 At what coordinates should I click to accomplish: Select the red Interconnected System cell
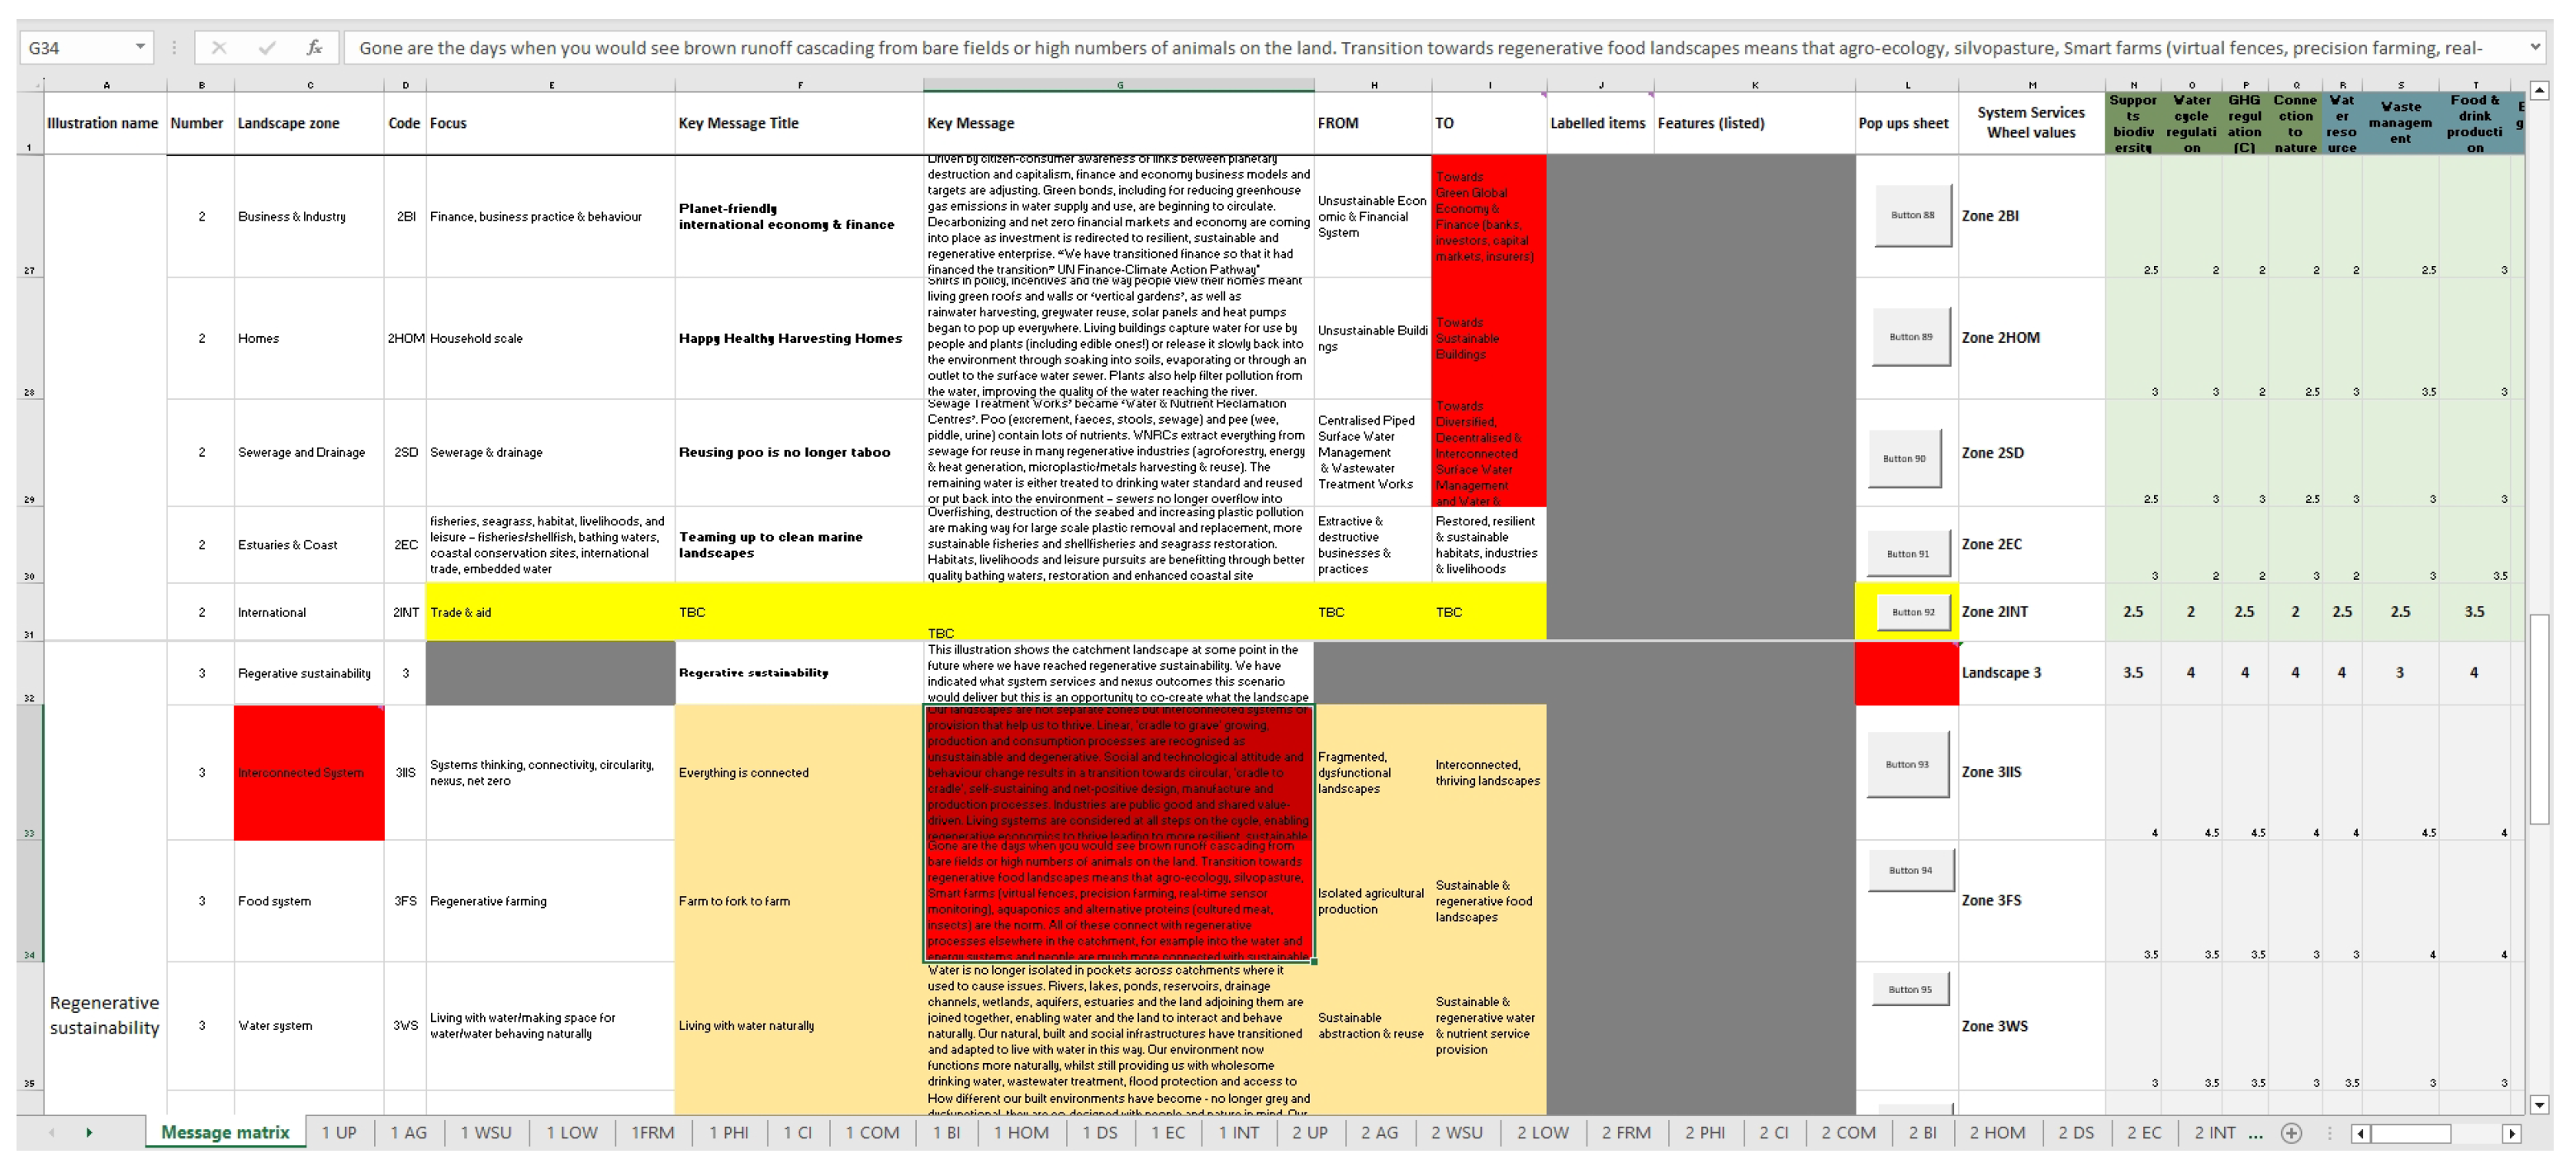click(x=309, y=773)
